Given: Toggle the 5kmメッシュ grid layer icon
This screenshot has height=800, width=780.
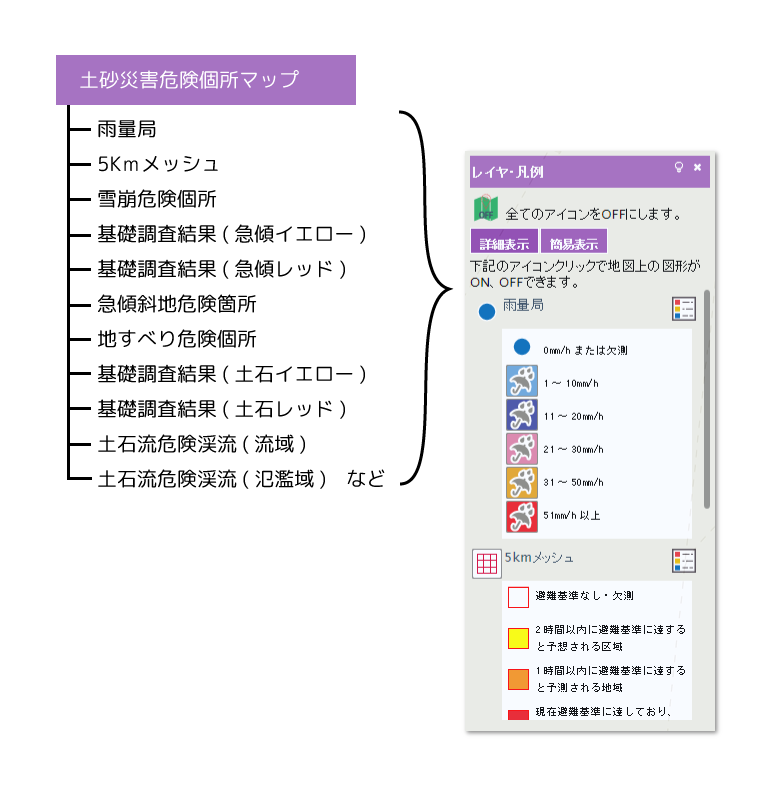Looking at the screenshot, I should 487,563.
